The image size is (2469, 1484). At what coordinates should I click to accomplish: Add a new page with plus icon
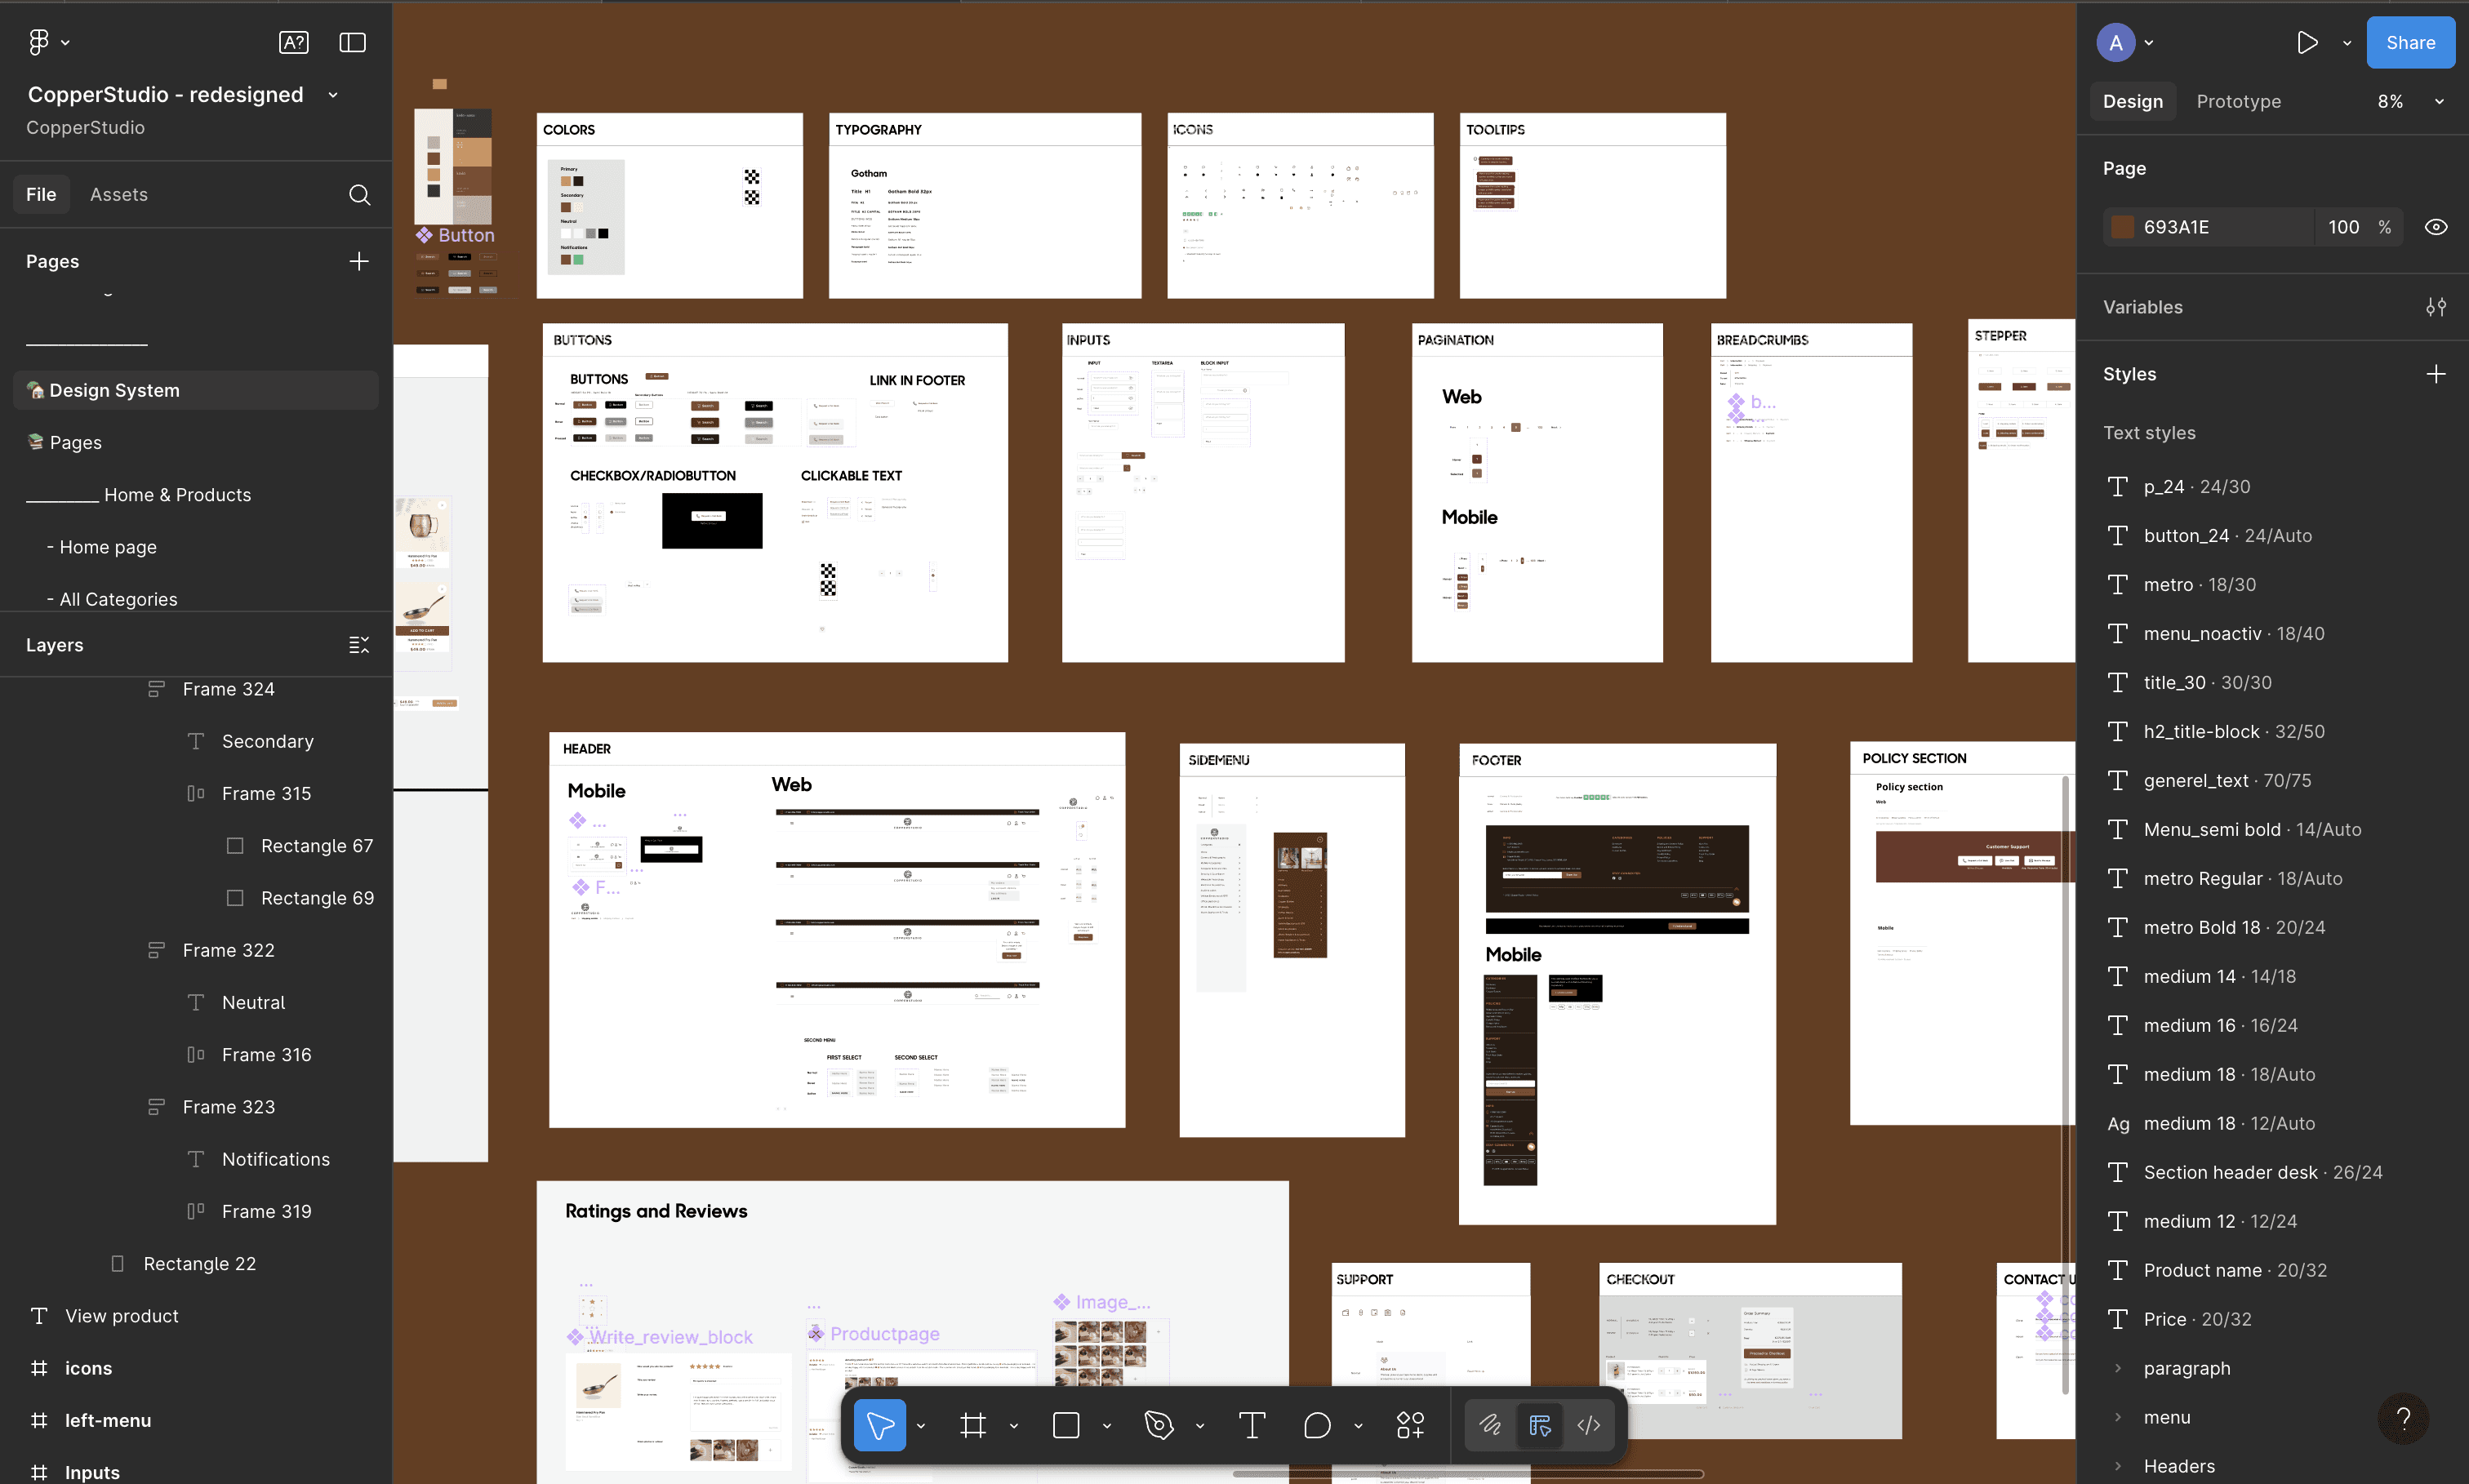pyautogui.click(x=359, y=261)
